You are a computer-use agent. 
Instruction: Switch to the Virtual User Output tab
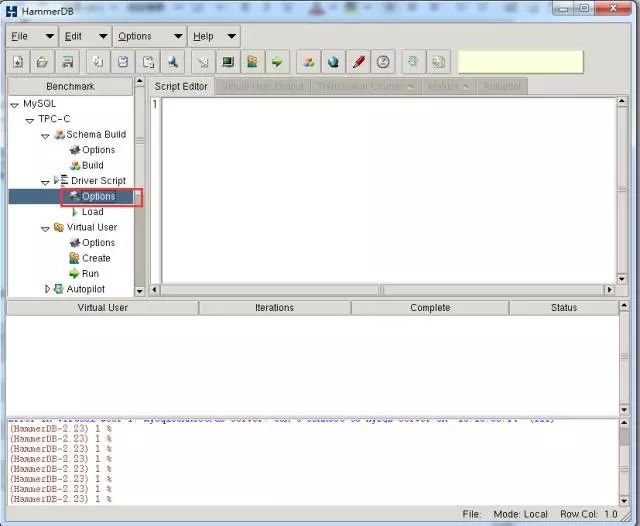[x=262, y=86]
